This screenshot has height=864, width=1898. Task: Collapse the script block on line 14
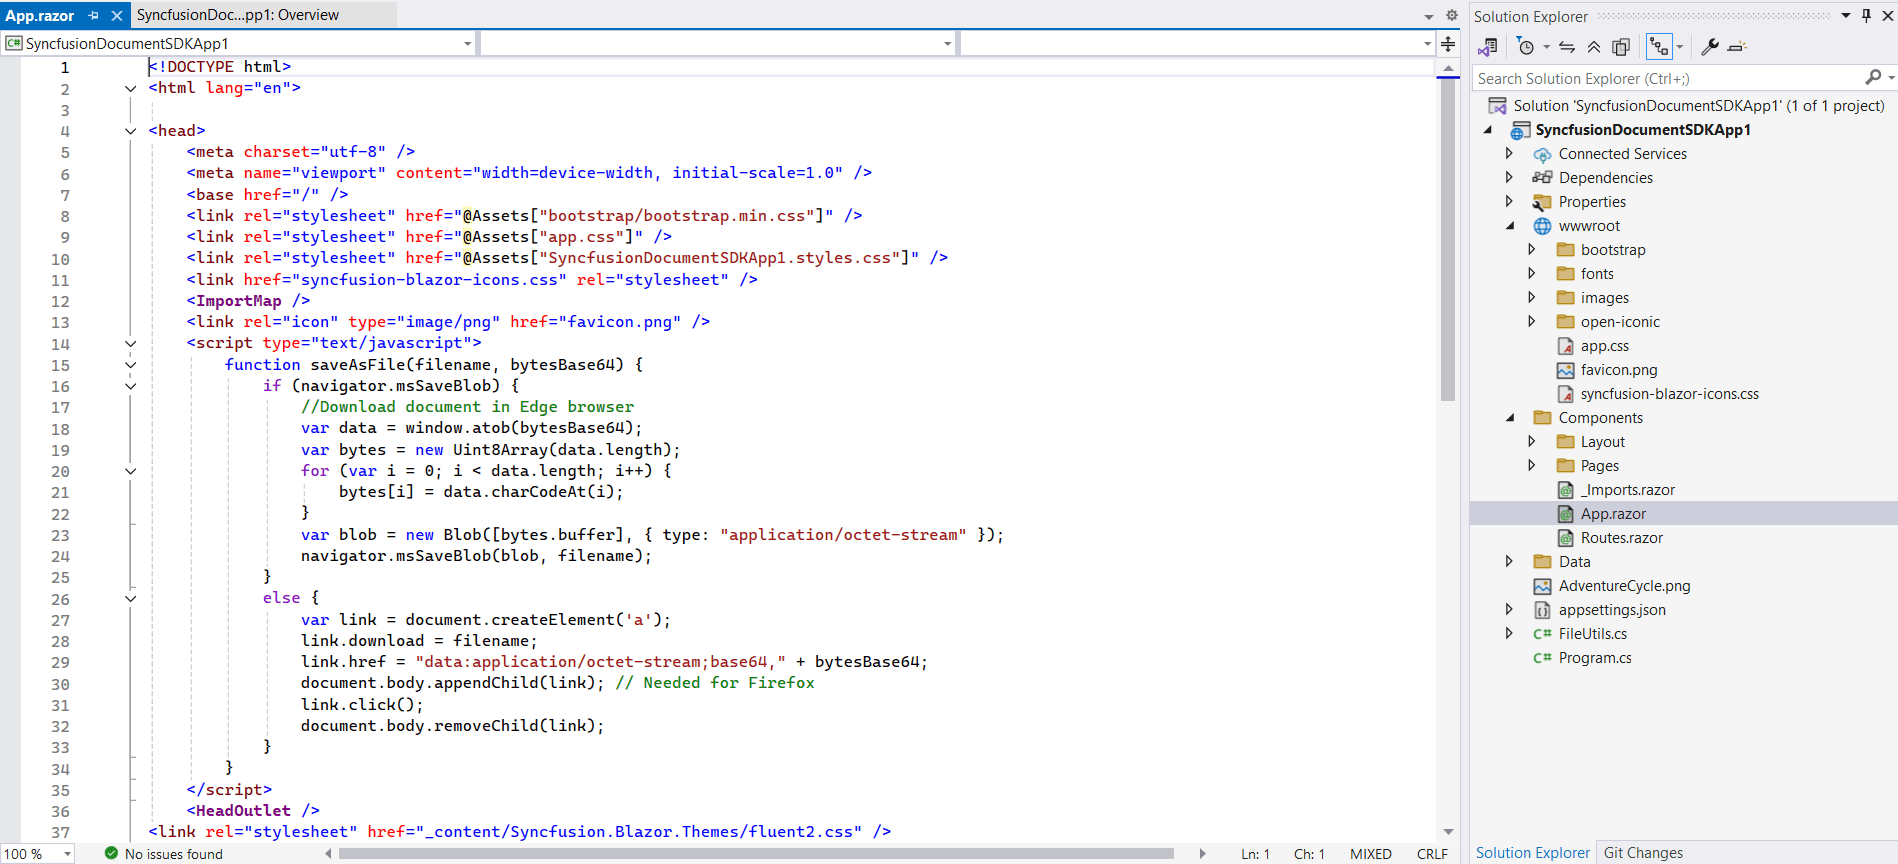tap(130, 343)
